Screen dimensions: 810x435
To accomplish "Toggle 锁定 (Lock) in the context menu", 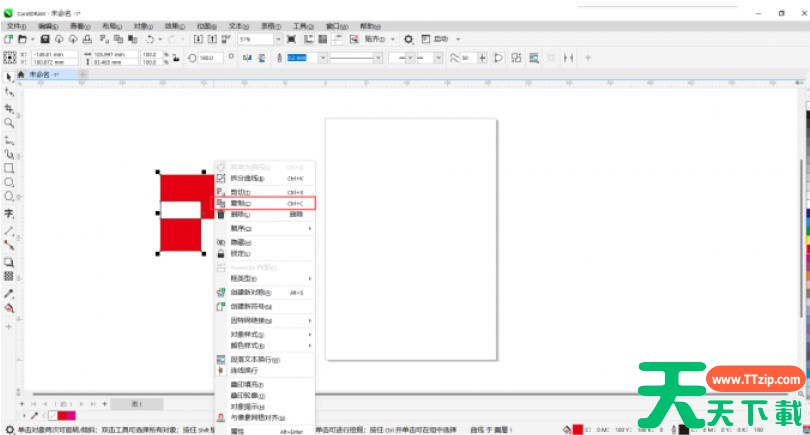I will tap(240, 253).
